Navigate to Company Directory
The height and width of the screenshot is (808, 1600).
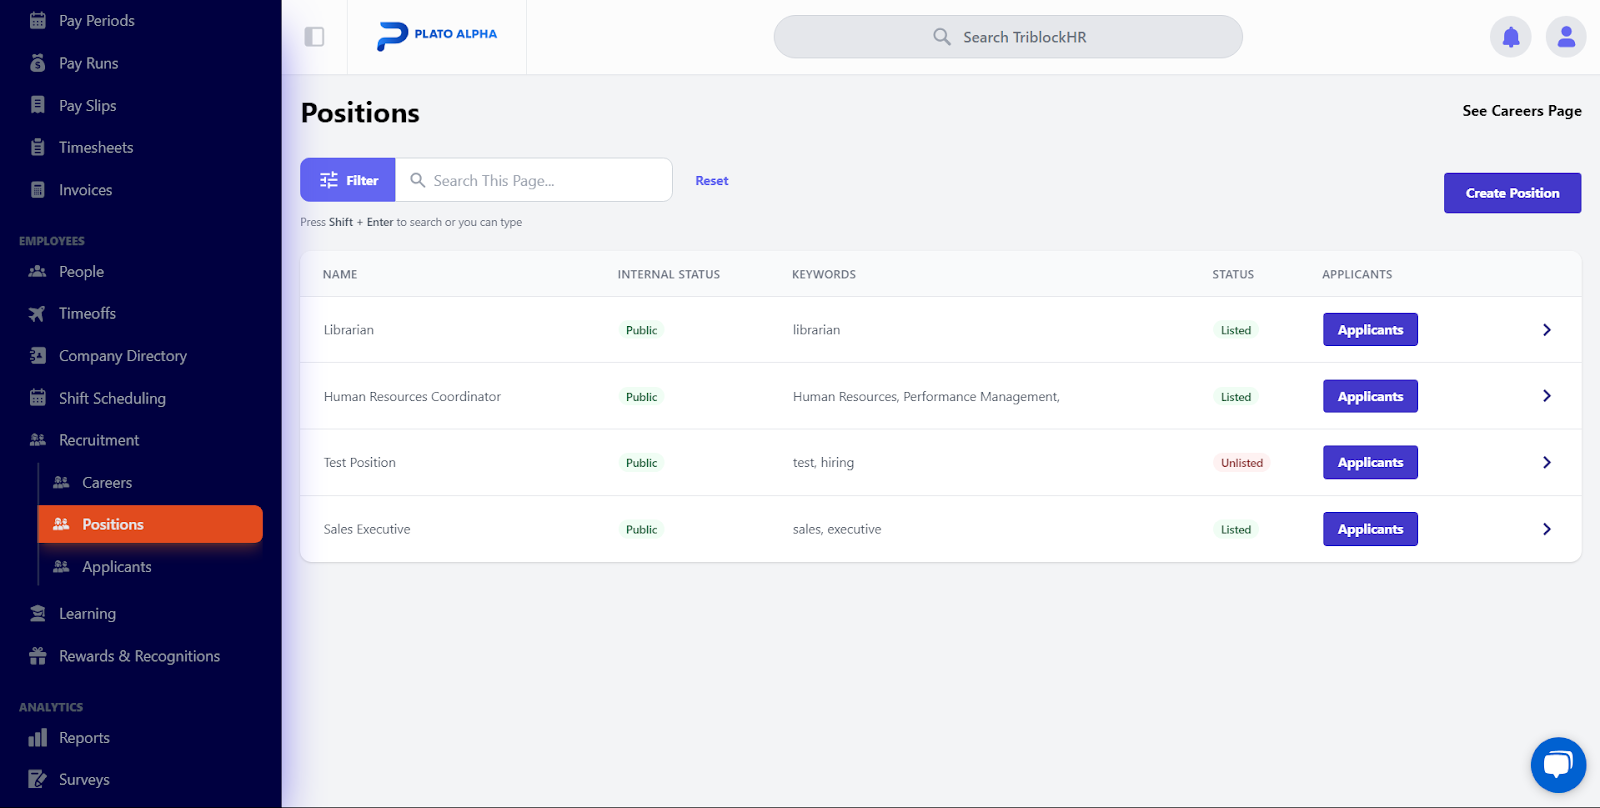pyautogui.click(x=123, y=355)
